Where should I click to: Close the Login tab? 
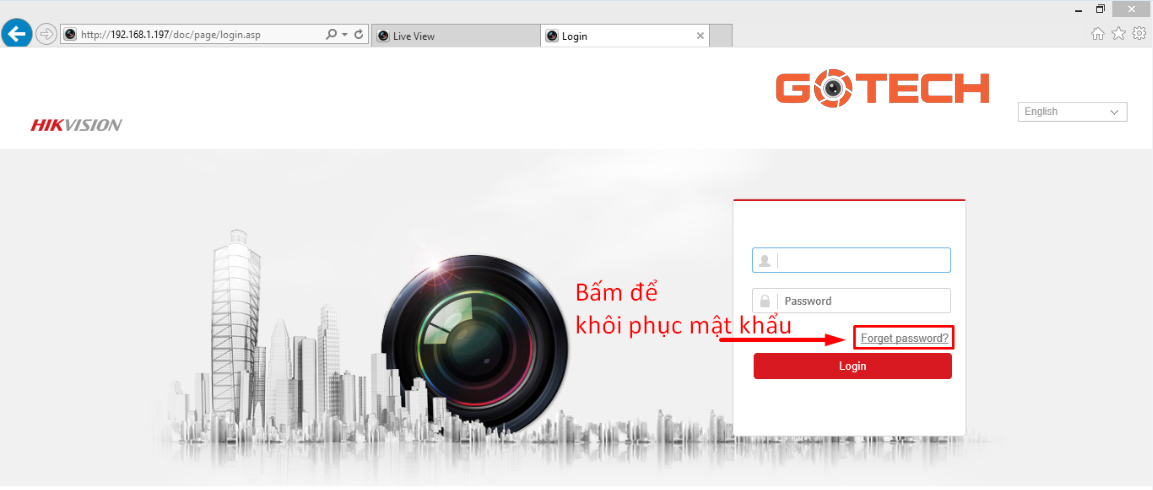700,35
